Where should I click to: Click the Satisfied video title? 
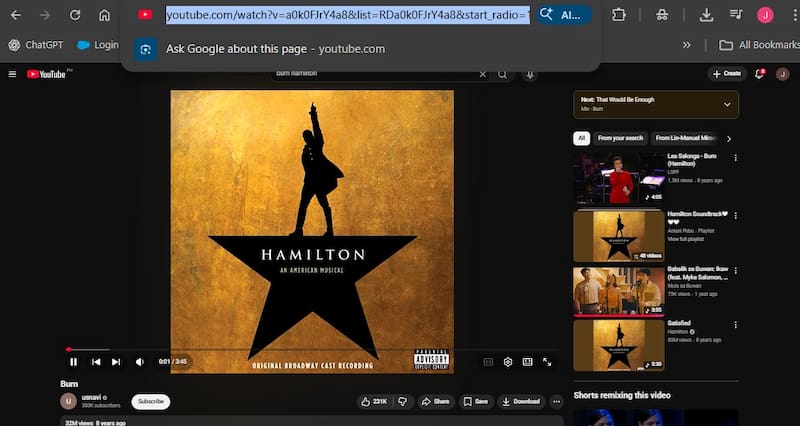(x=679, y=323)
